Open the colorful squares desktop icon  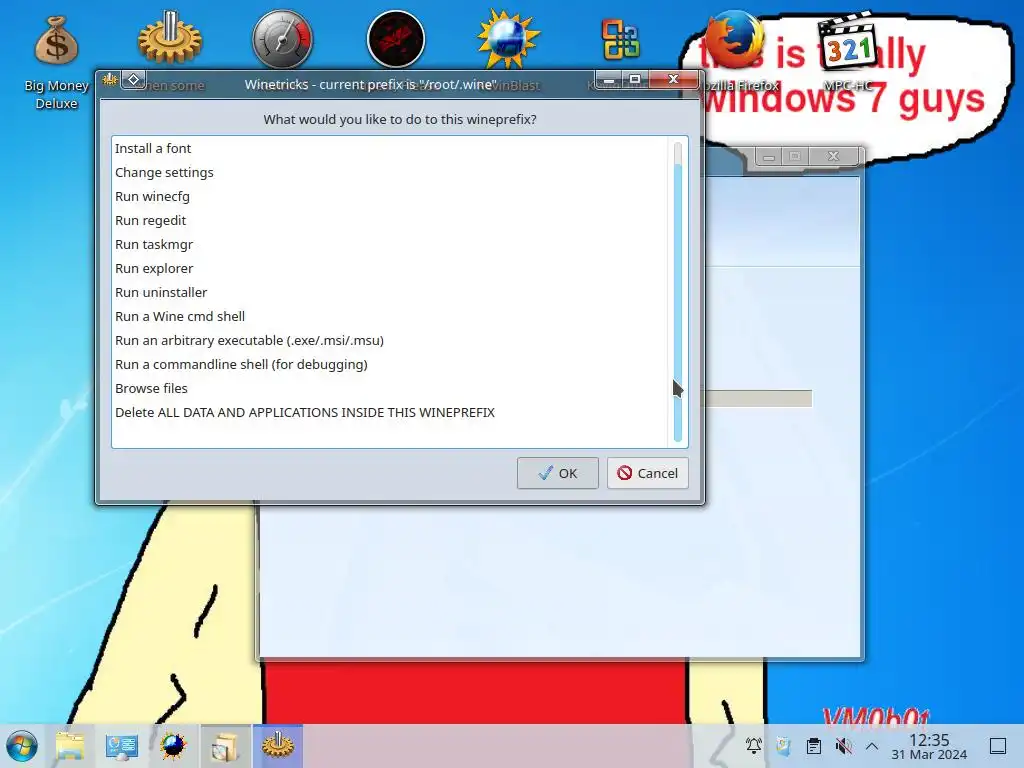[621, 39]
